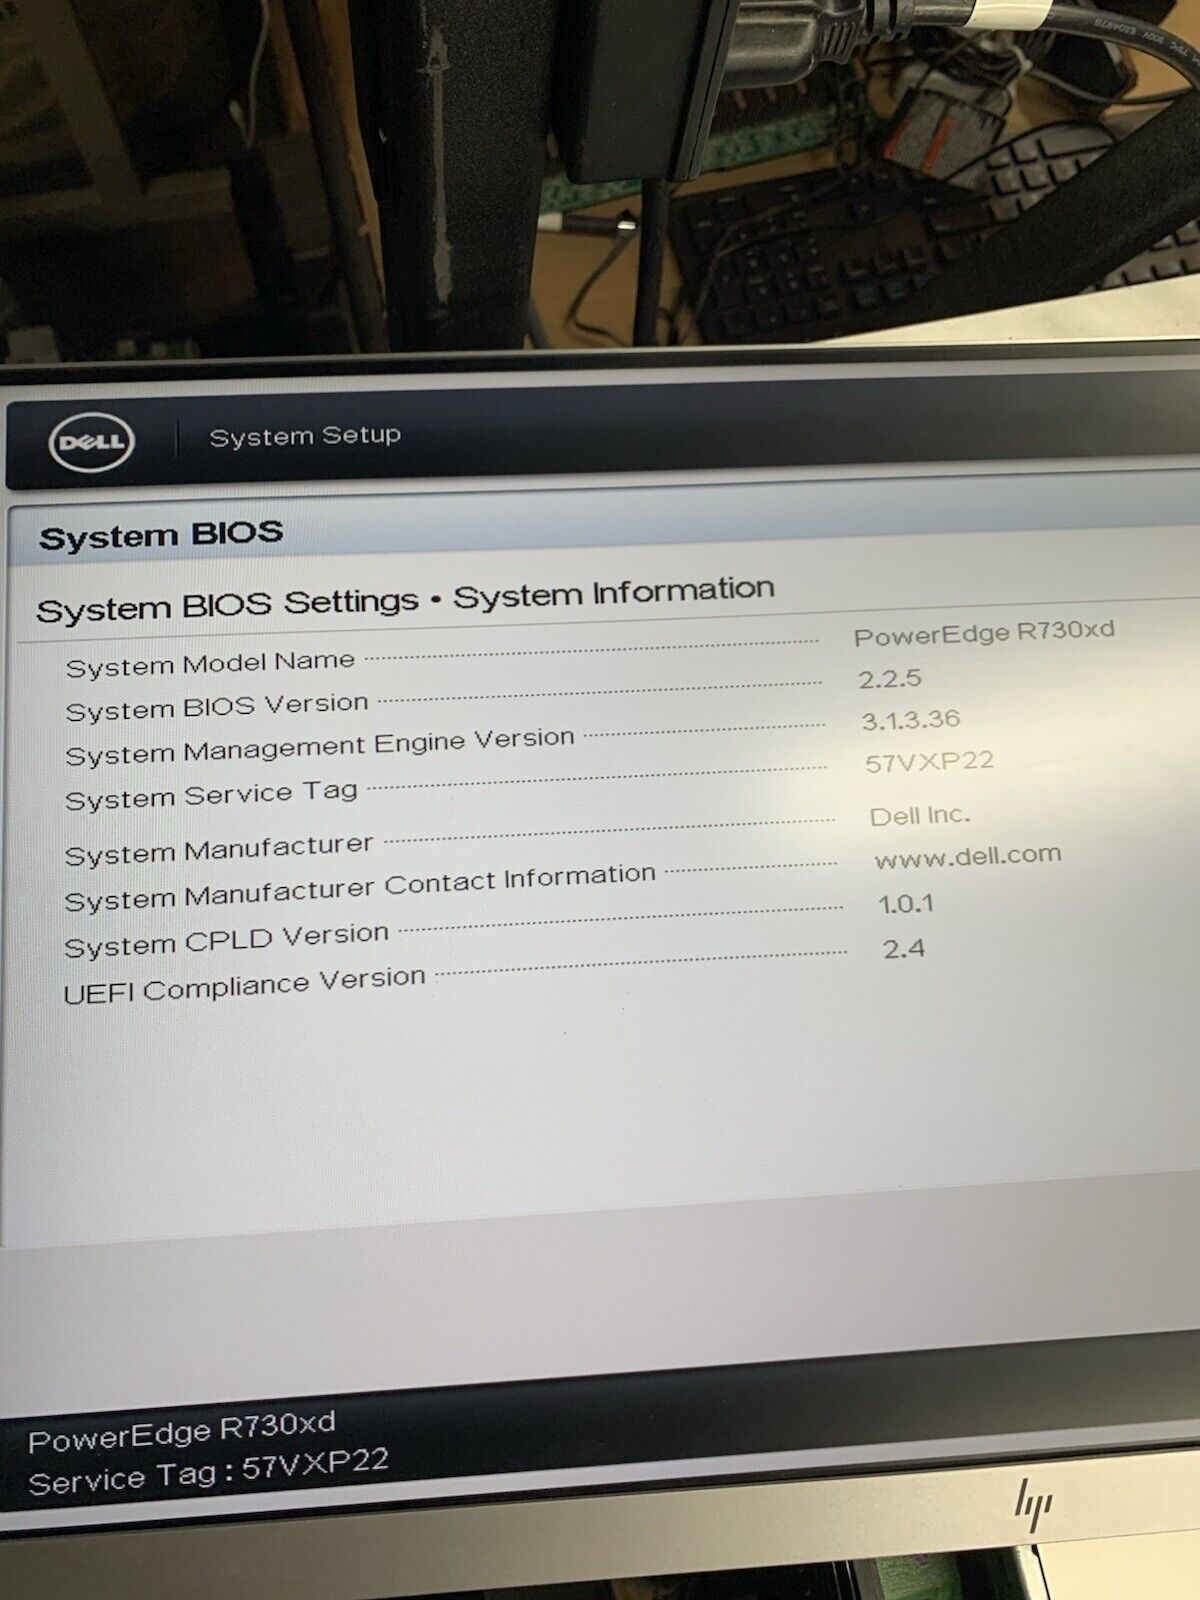The image size is (1200, 1600).
Task: Select the System Model Name label
Action: (210, 664)
